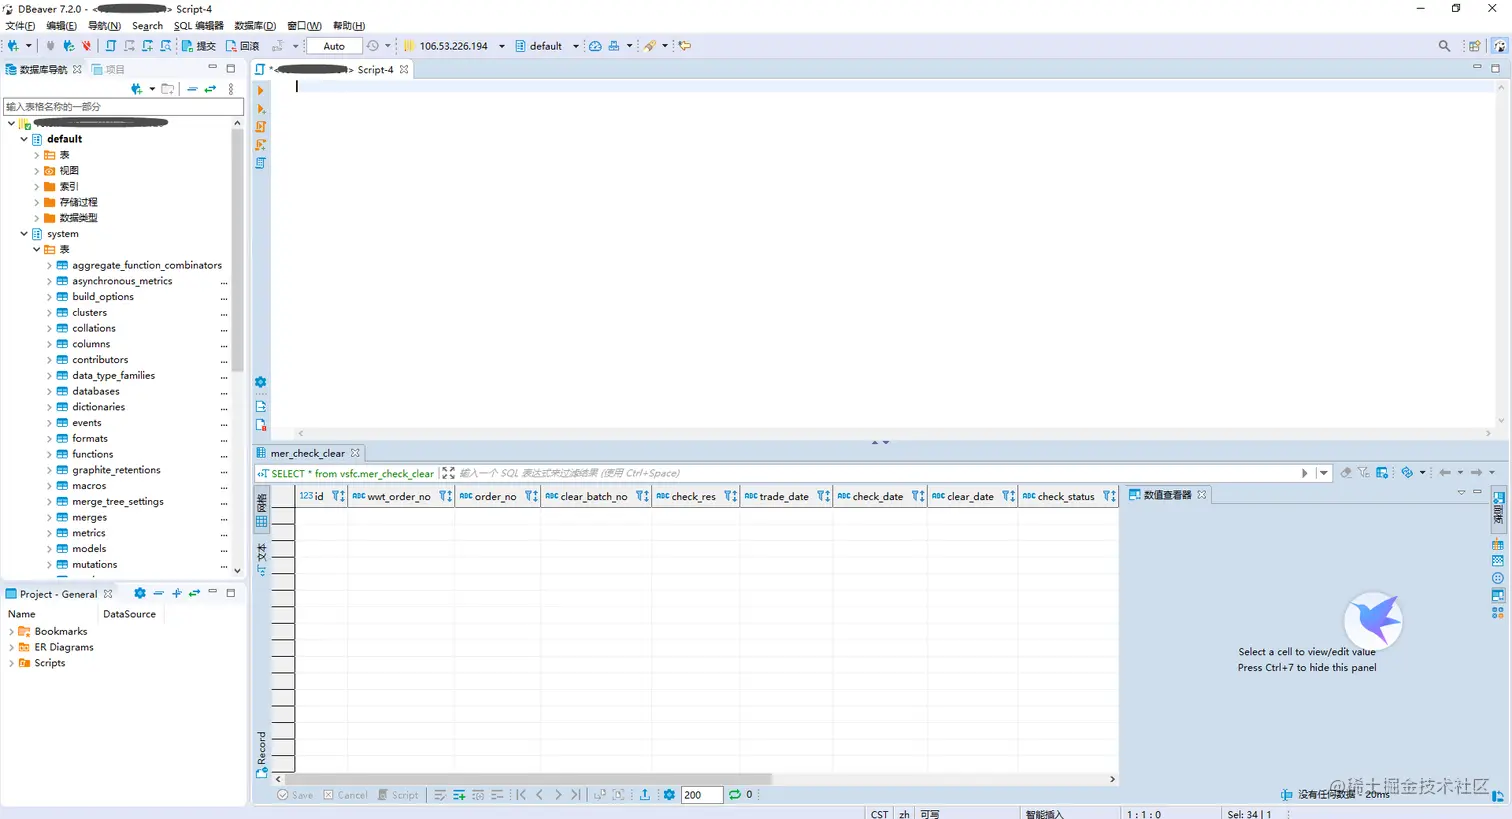Click filter icon on wwt_order_no column
This screenshot has width=1512, height=819.
point(445,496)
